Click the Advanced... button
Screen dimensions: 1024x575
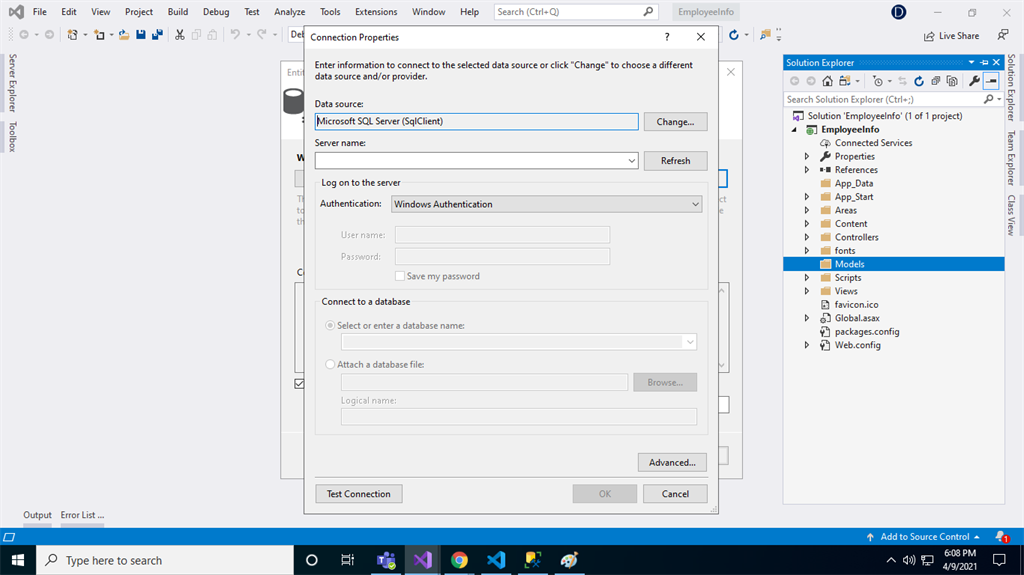[x=672, y=463]
